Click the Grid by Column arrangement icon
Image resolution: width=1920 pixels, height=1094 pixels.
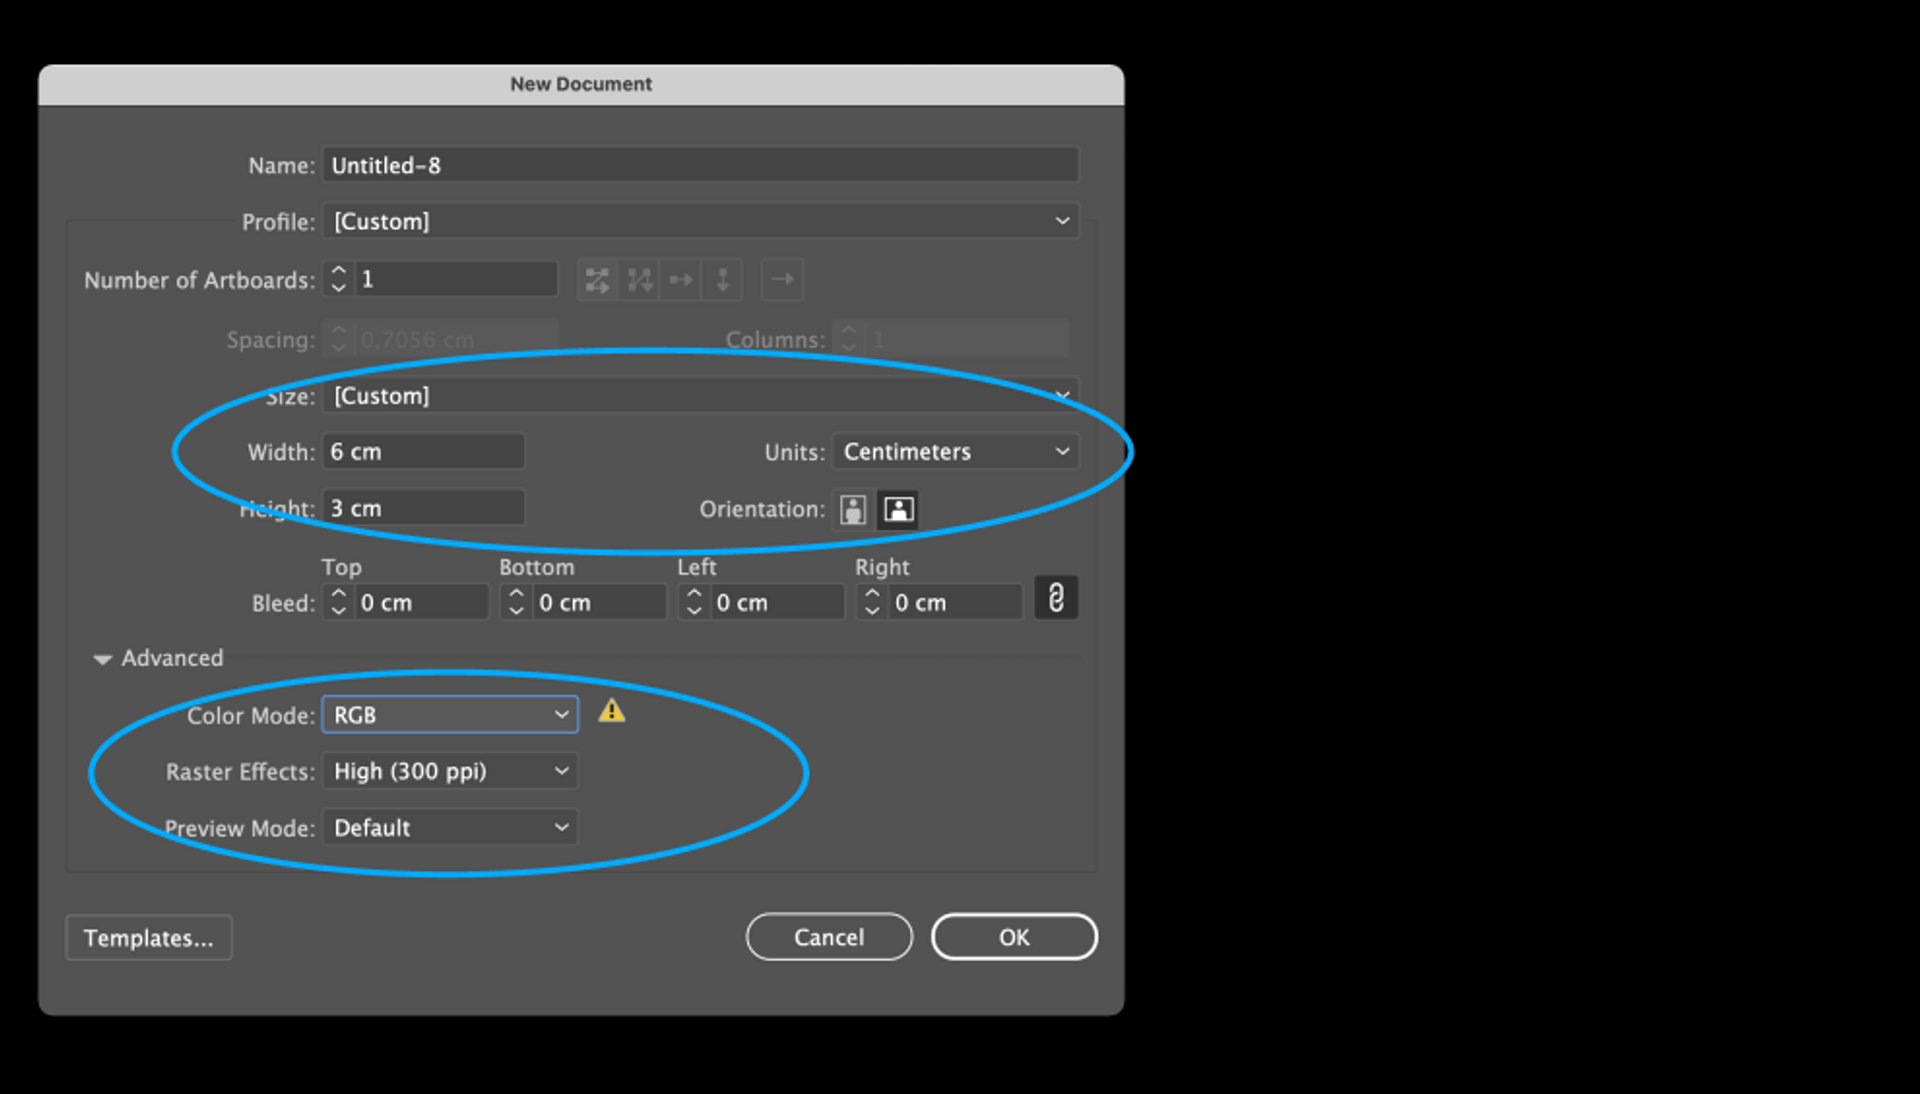[639, 280]
